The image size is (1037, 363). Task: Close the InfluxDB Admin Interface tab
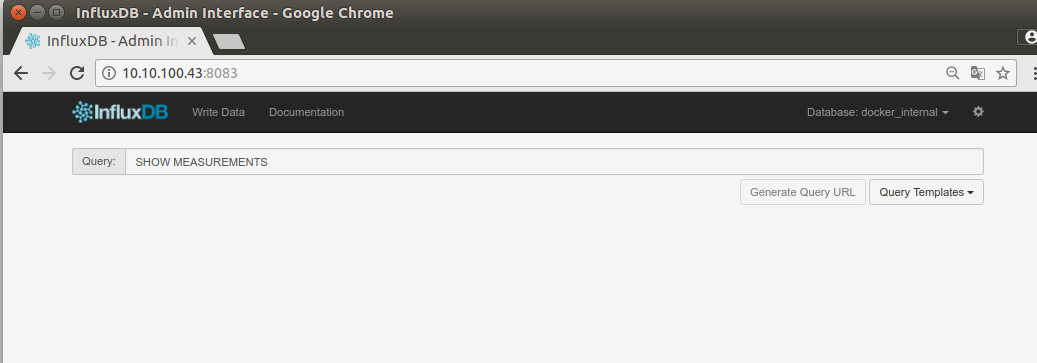click(x=192, y=41)
